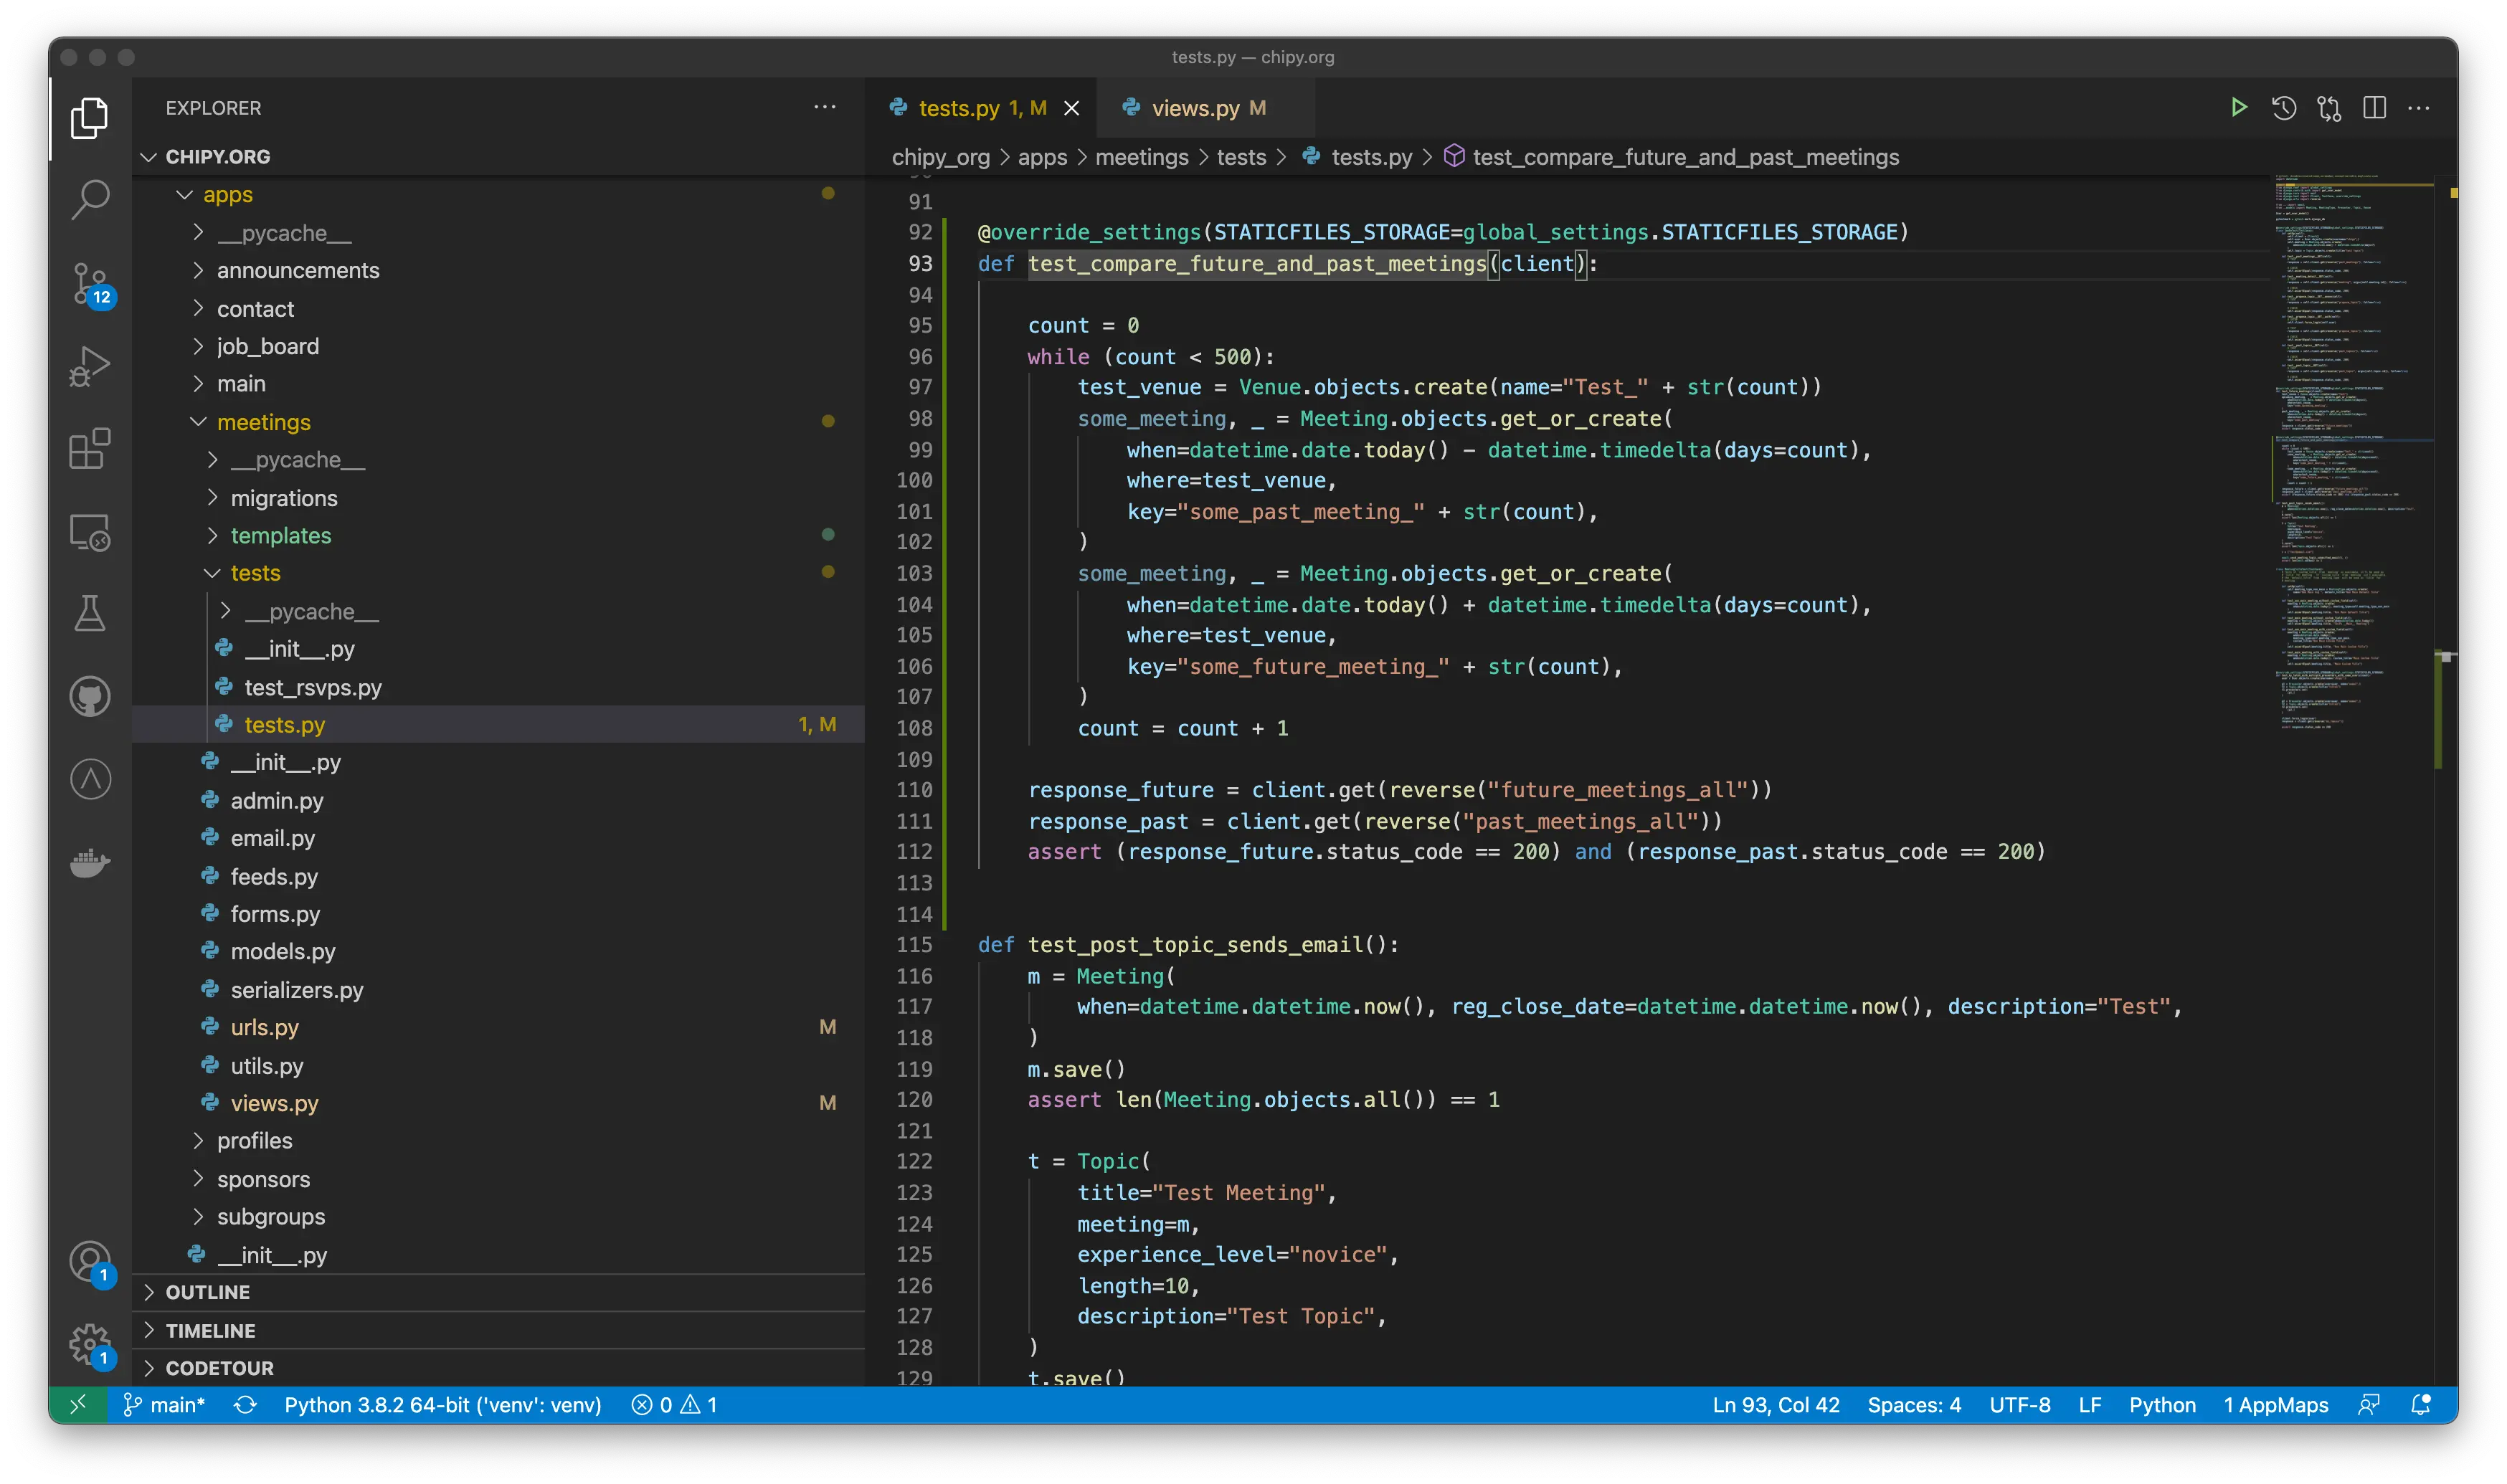Expand the templates folder

click(498, 536)
